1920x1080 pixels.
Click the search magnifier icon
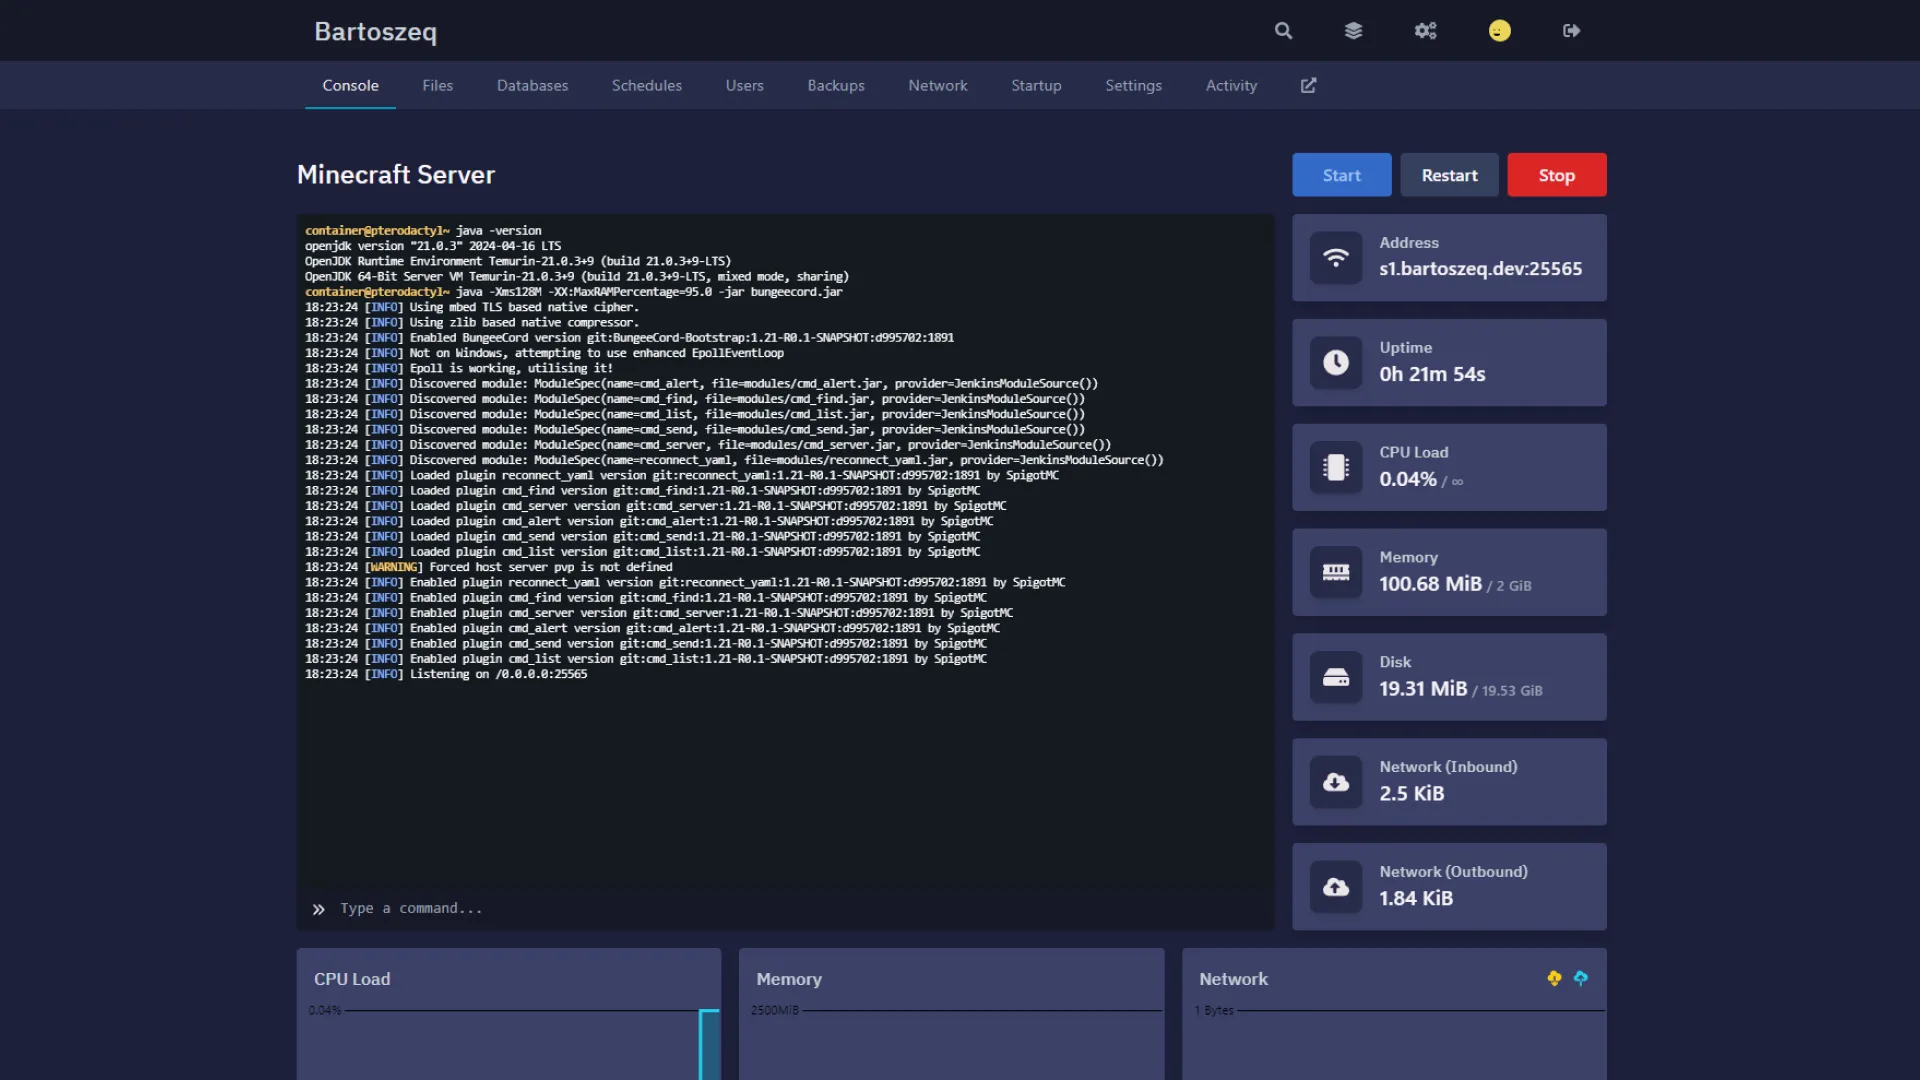(1283, 31)
